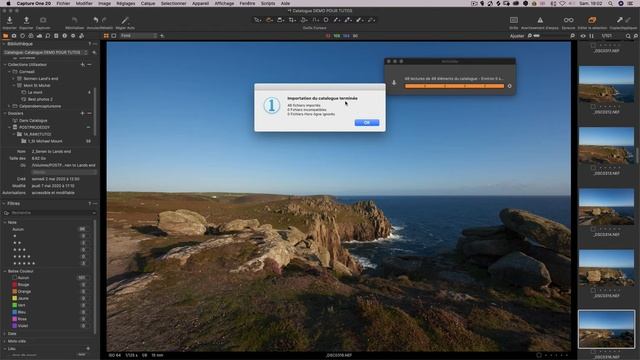The width and height of the screenshot is (640, 360).
Task: Select the Keystone cursor tool
Action: click(316, 20)
